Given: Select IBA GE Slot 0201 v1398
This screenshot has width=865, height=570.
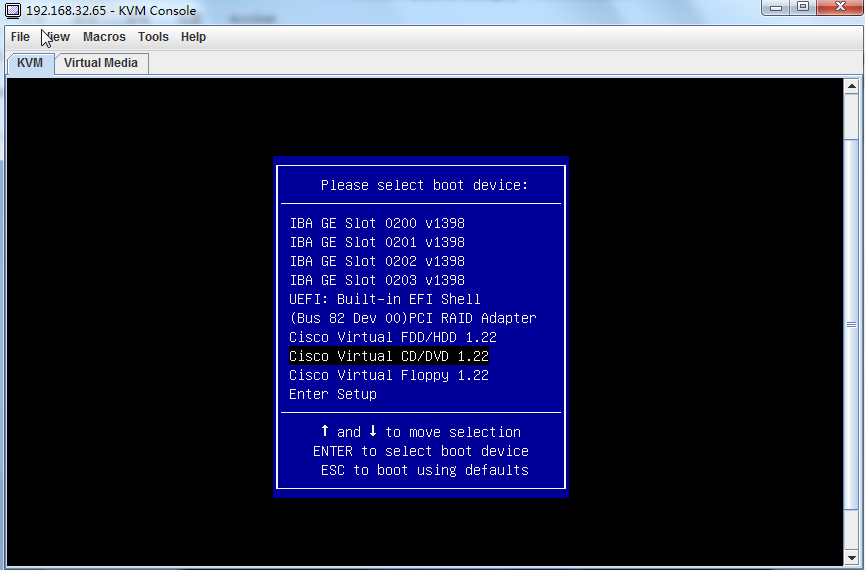Looking at the screenshot, I should pyautogui.click(x=377, y=242).
